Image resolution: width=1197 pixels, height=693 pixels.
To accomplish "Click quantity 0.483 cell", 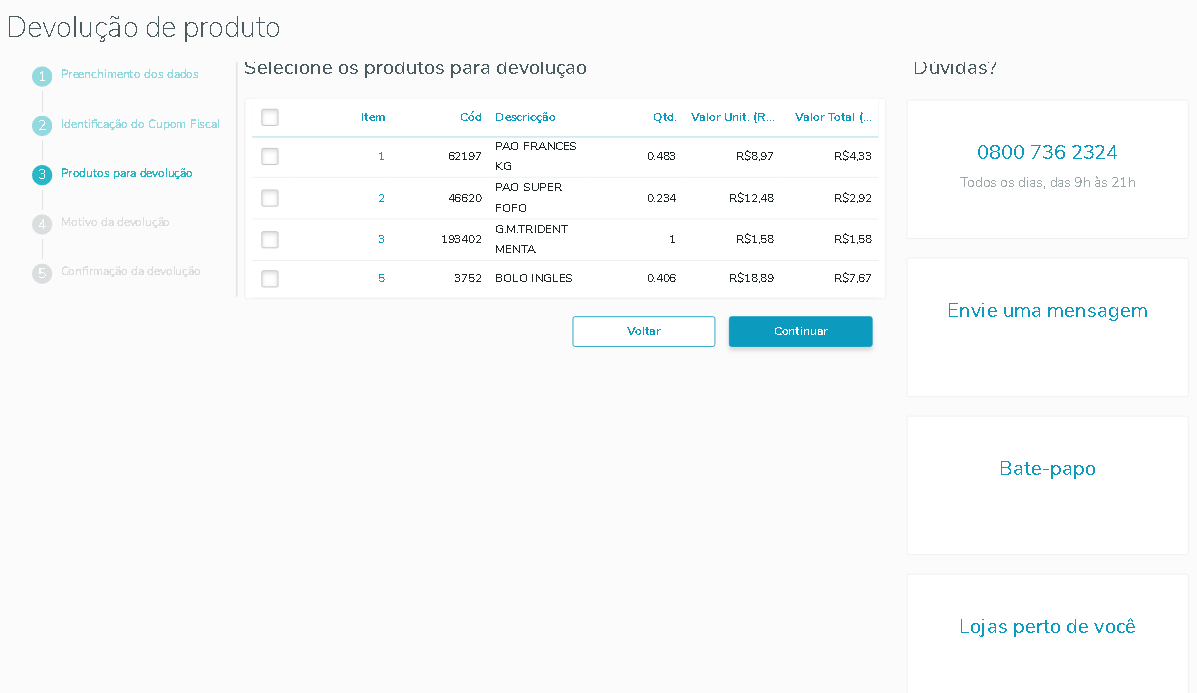I will 661,156.
